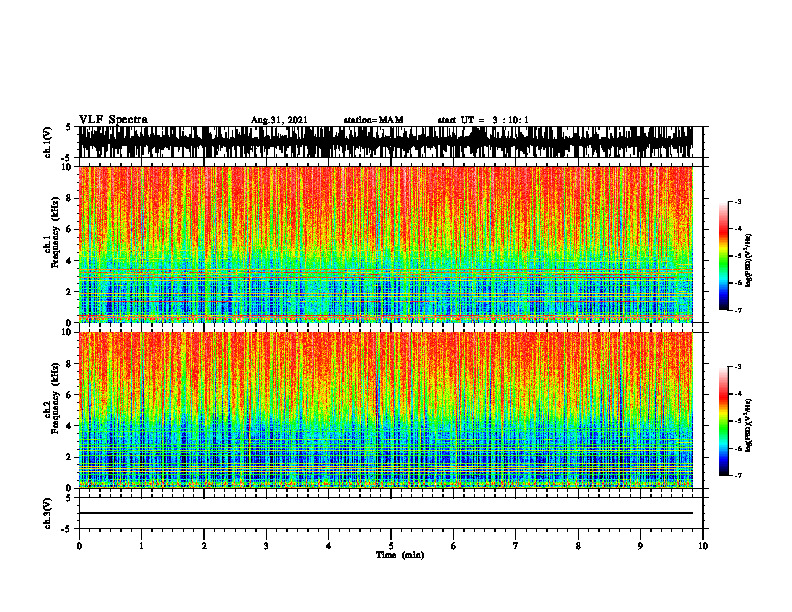Click the ch.1 color bar "-7" label
Screen dimensions: 792x612
[738, 310]
